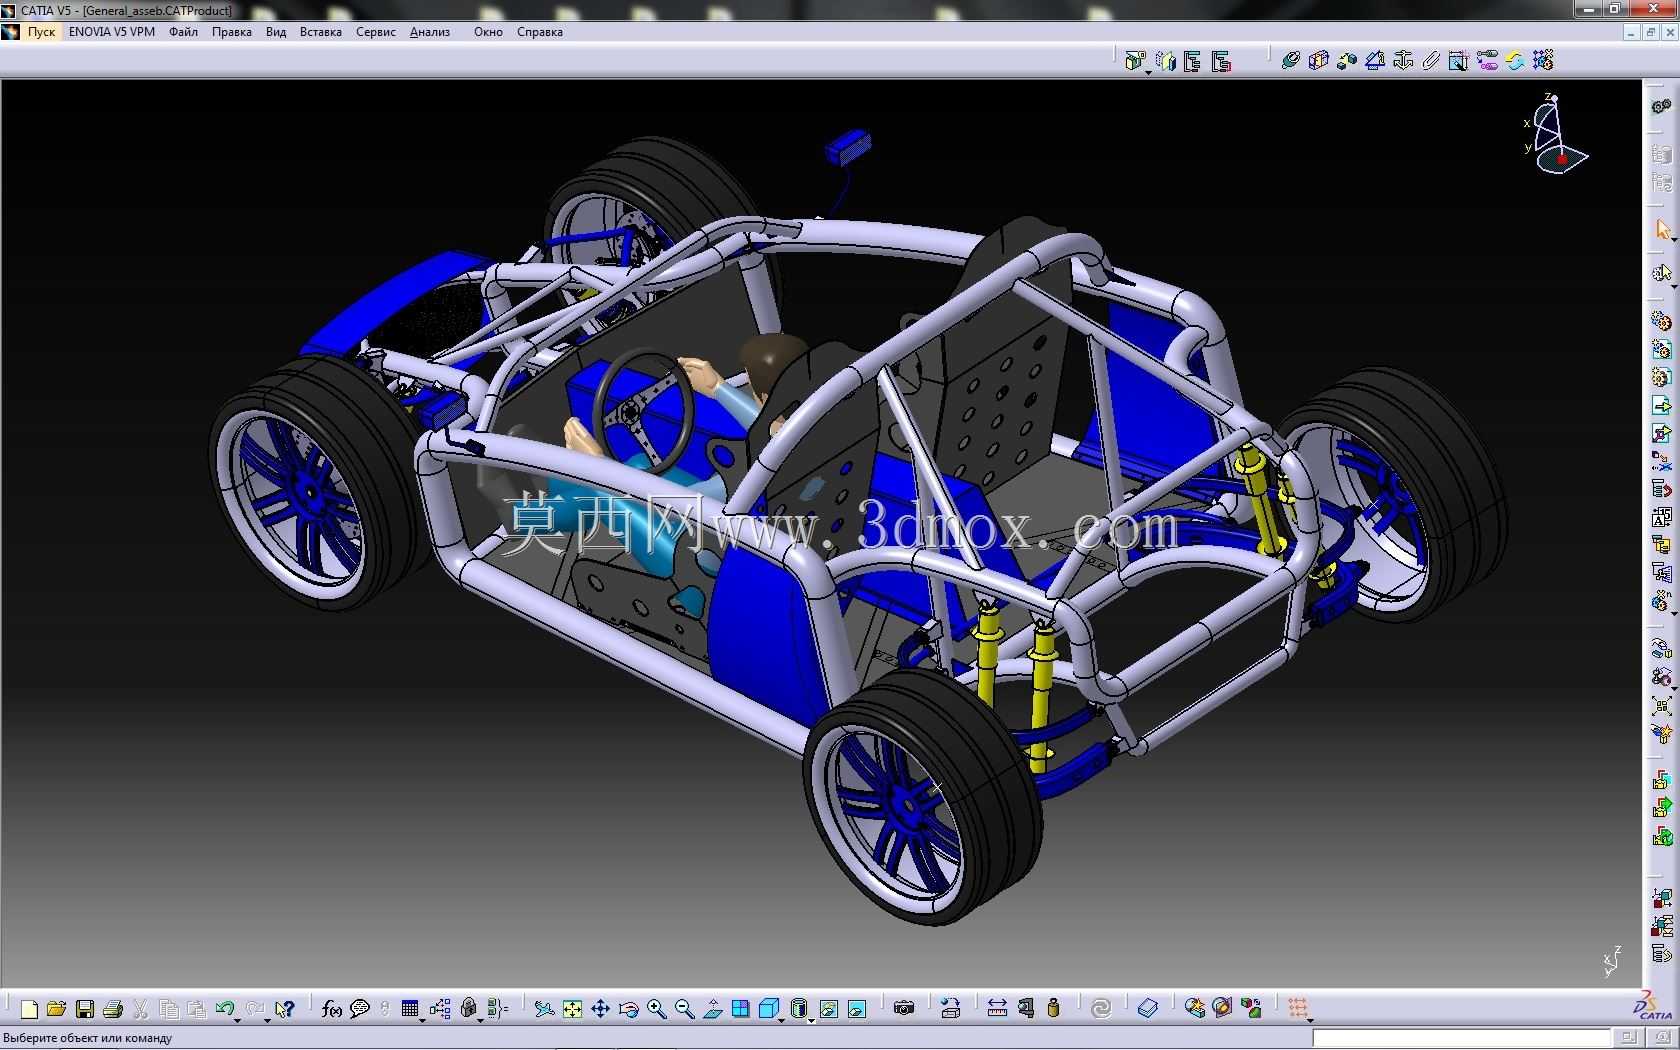Image resolution: width=1680 pixels, height=1050 pixels.
Task: Open the Анализ menu
Action: [x=430, y=32]
